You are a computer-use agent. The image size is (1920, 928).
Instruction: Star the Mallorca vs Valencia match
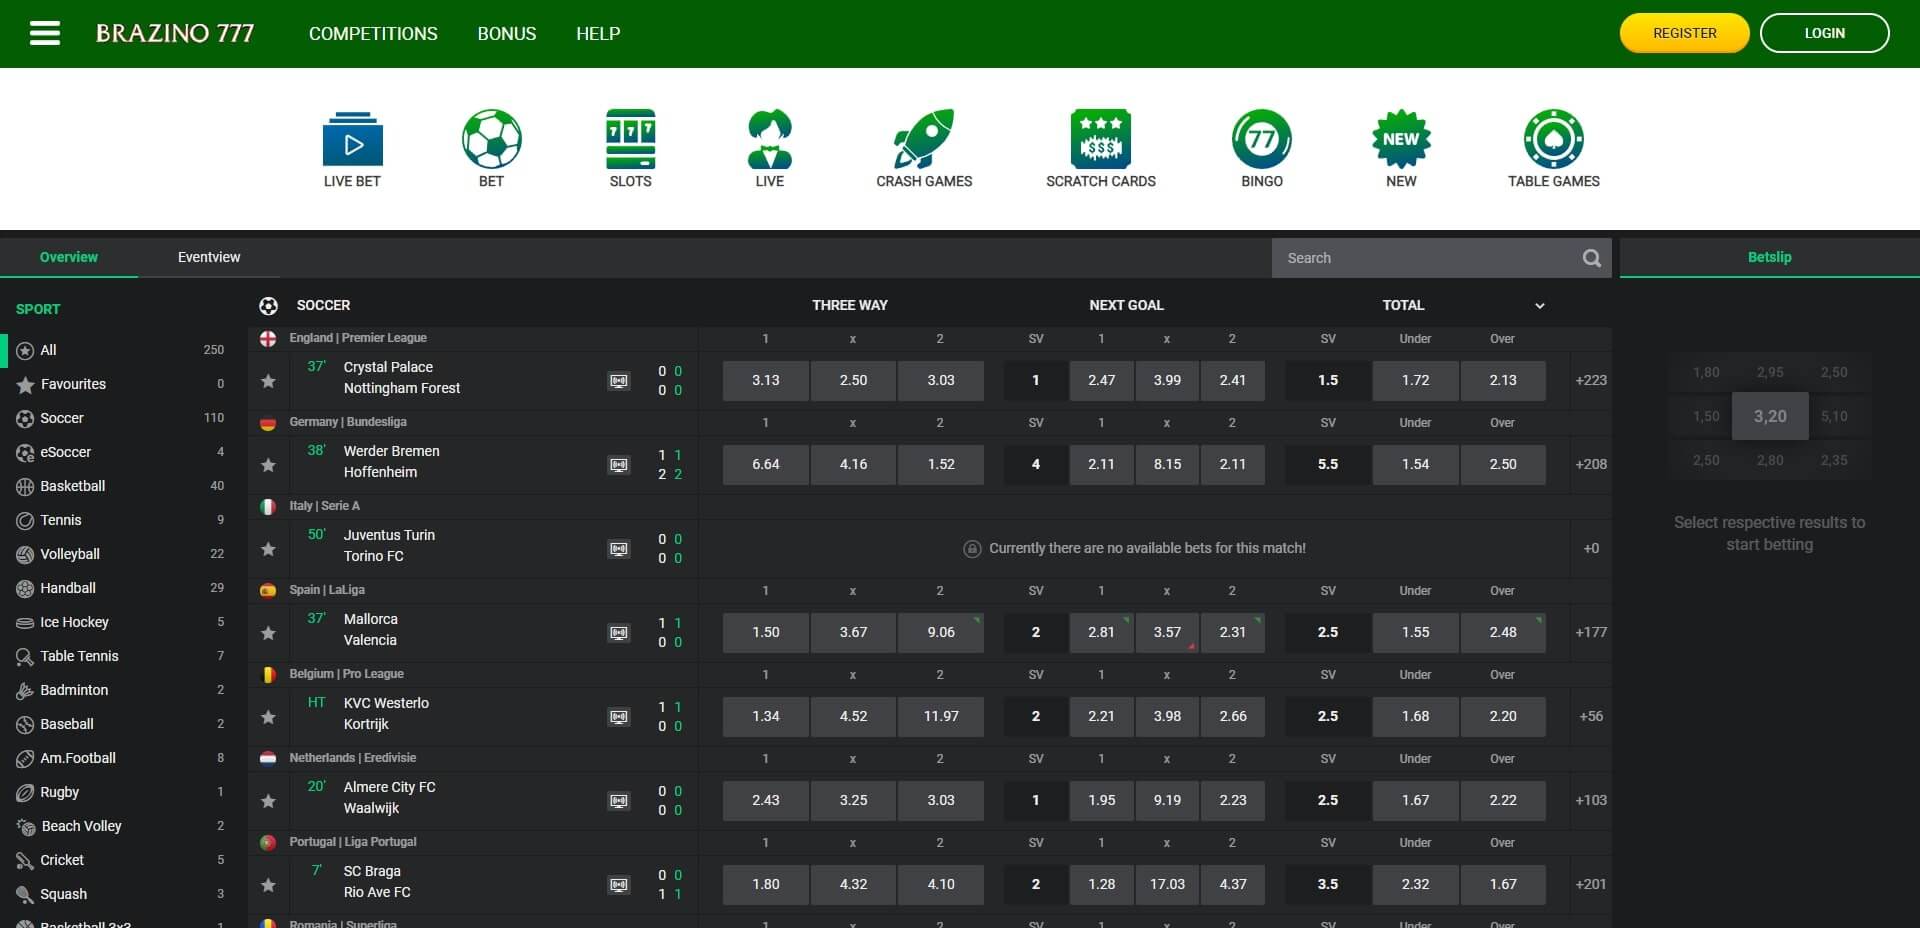pos(267,633)
